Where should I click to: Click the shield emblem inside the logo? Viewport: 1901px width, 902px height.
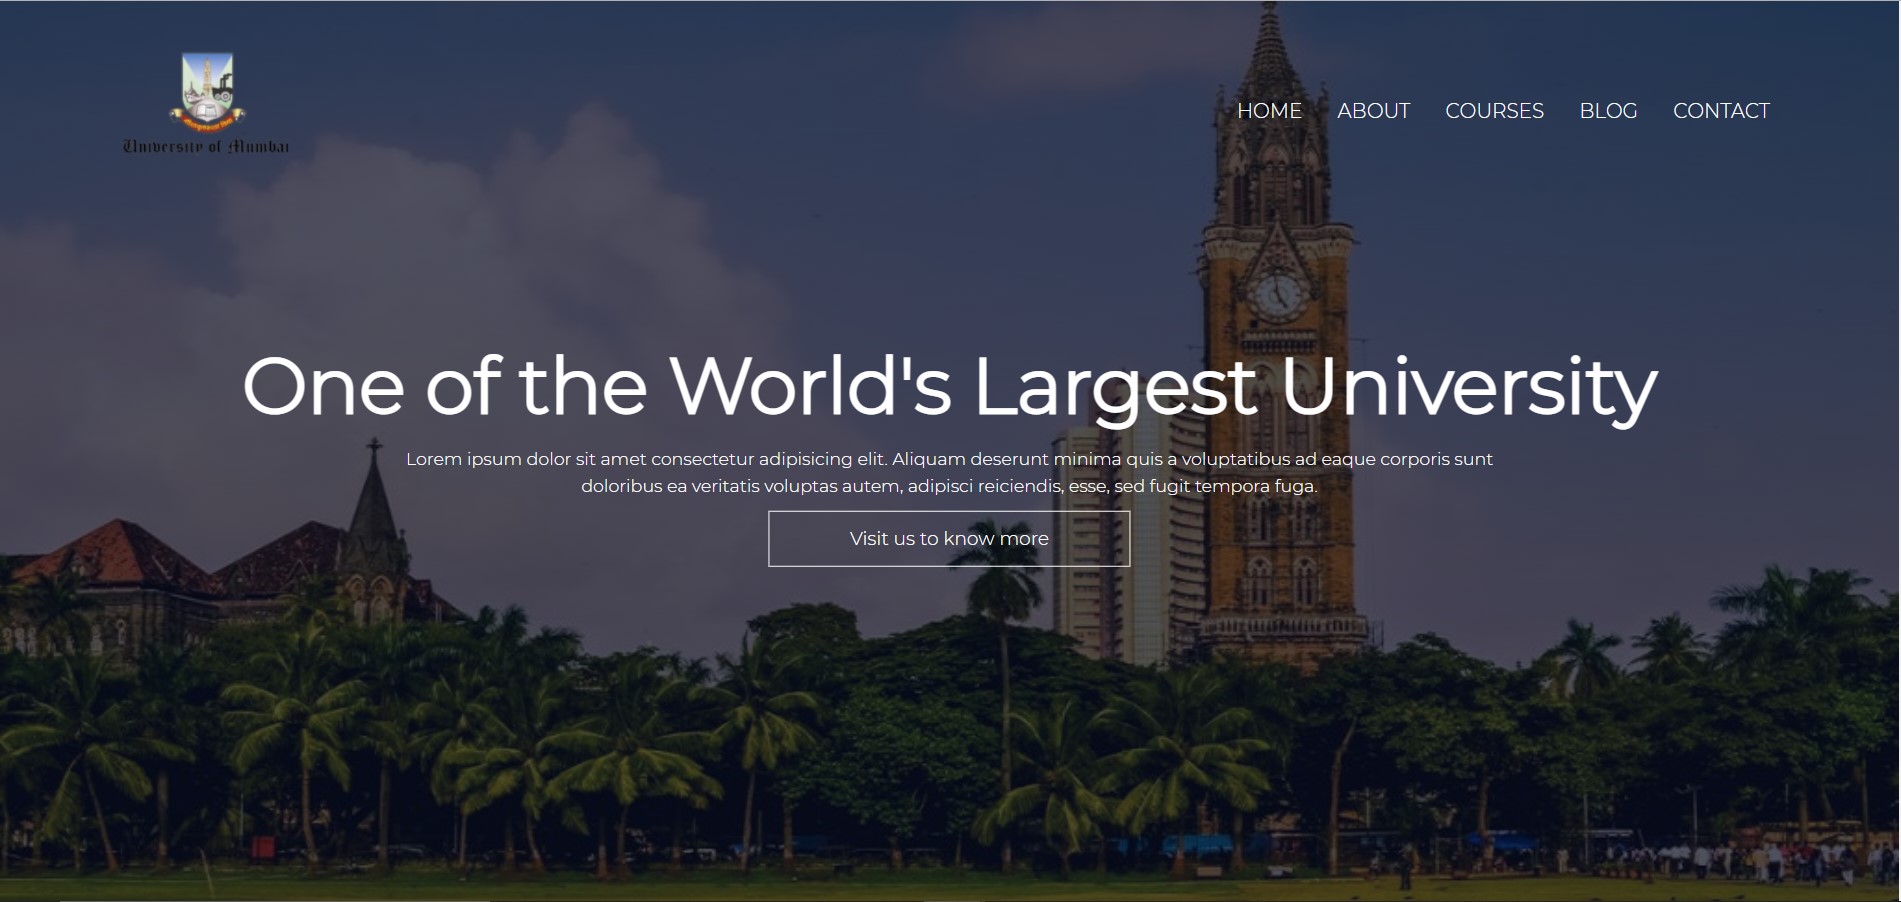pyautogui.click(x=206, y=85)
